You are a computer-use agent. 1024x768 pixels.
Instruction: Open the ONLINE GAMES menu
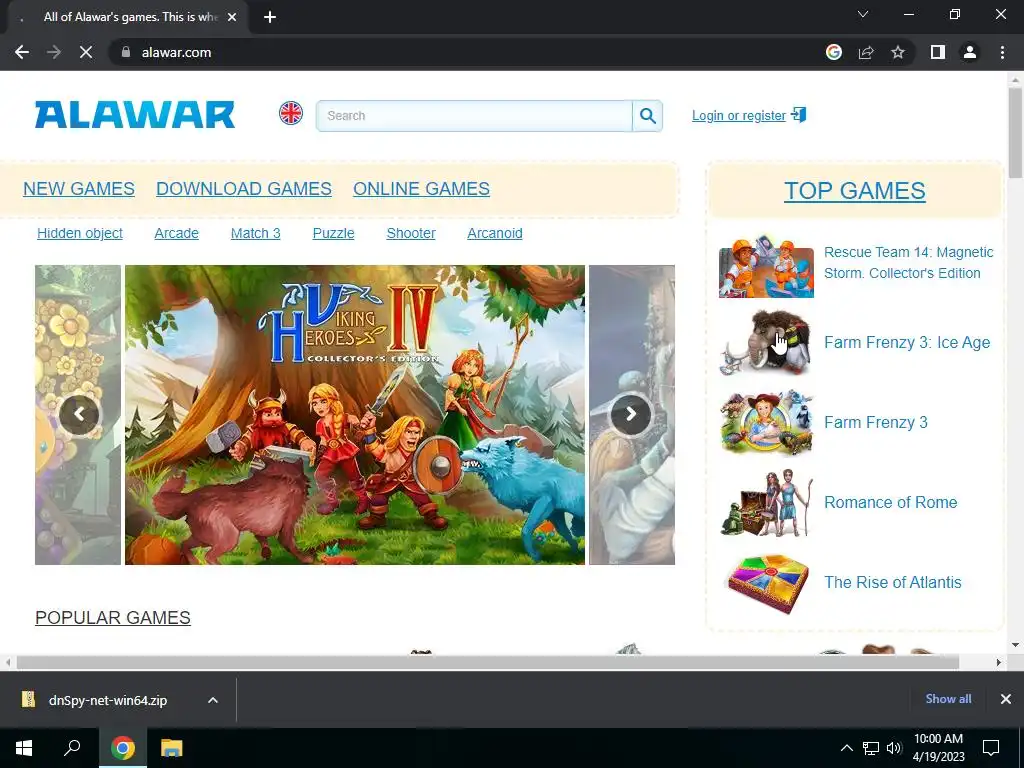tap(421, 189)
